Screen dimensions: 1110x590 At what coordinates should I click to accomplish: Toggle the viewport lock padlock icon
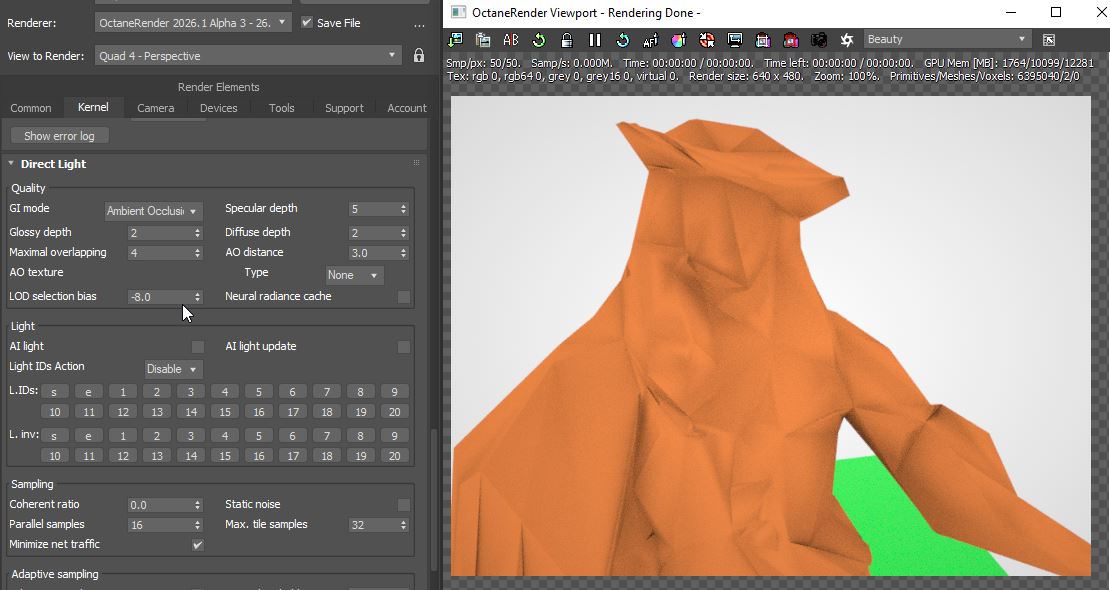click(x=566, y=40)
